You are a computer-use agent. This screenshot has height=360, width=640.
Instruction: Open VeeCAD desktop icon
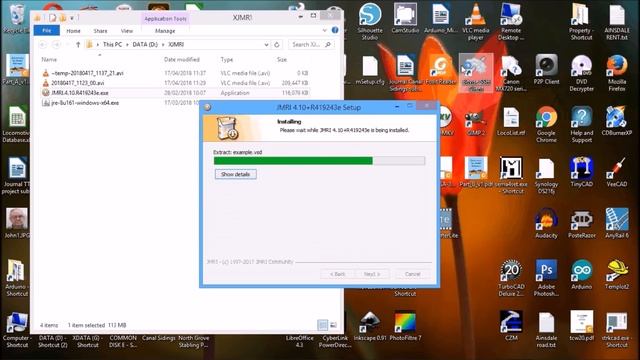point(617,173)
